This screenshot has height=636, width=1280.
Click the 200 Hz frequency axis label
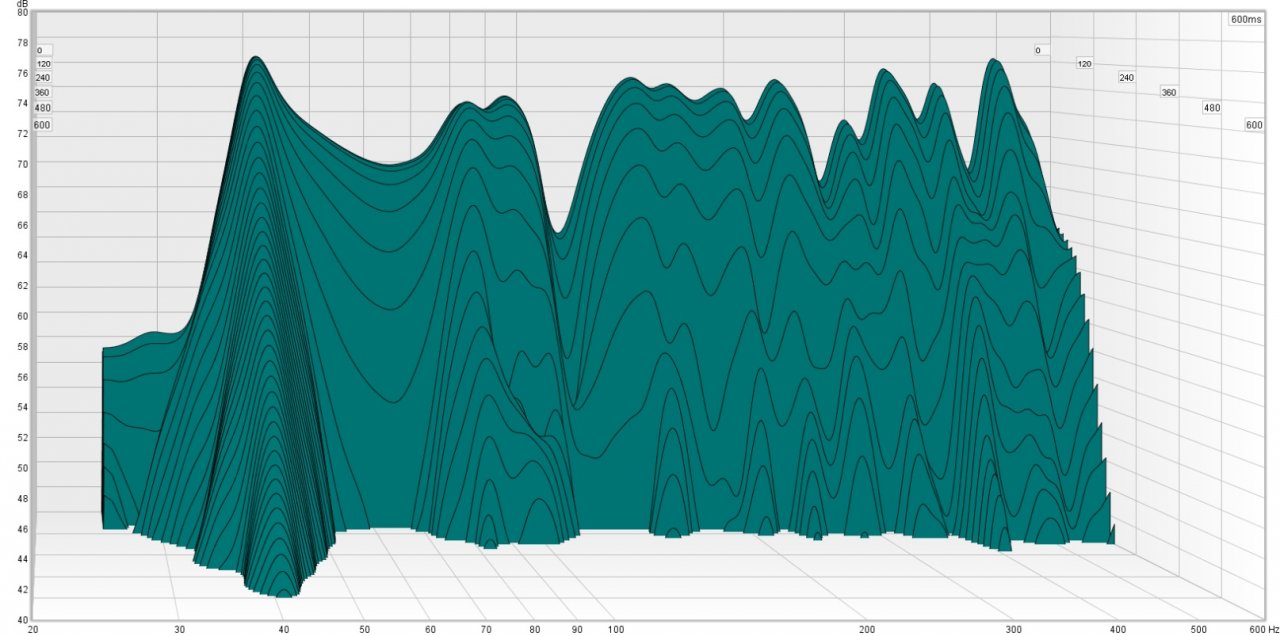tap(867, 630)
